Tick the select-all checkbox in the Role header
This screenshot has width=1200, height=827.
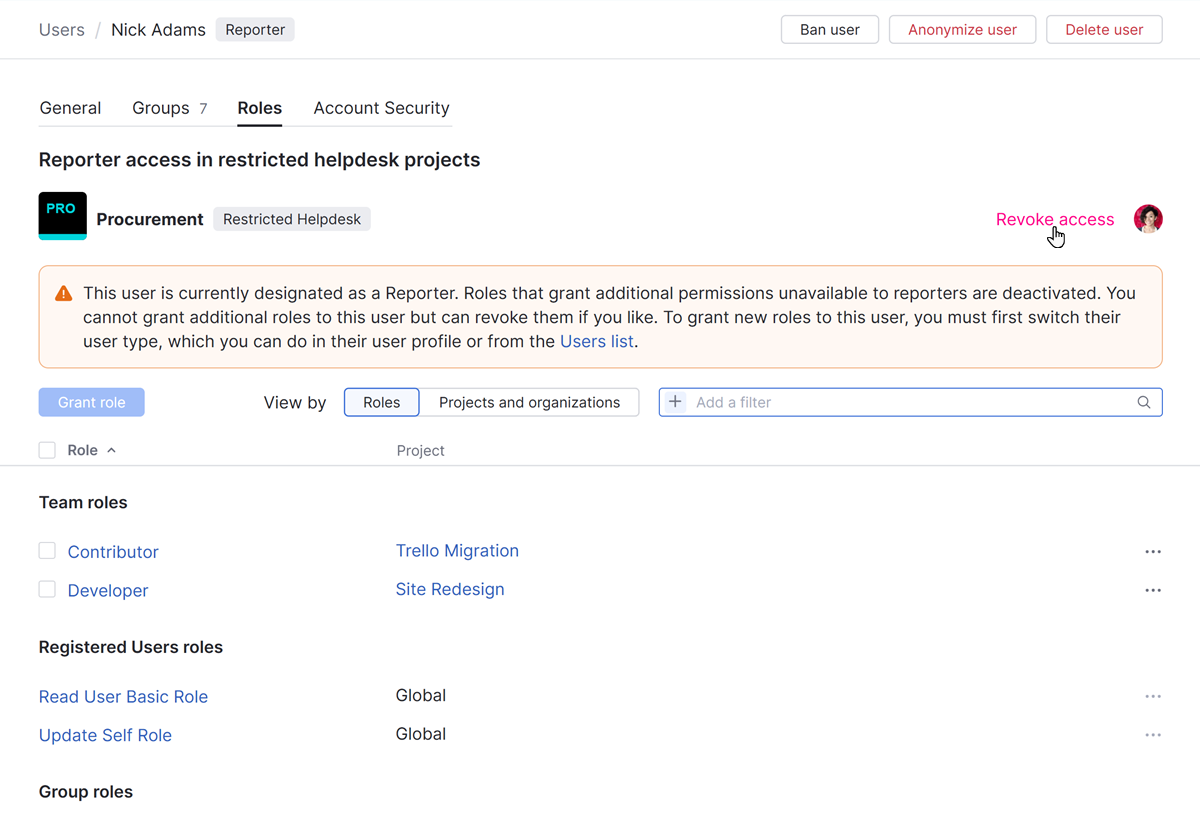(47, 450)
